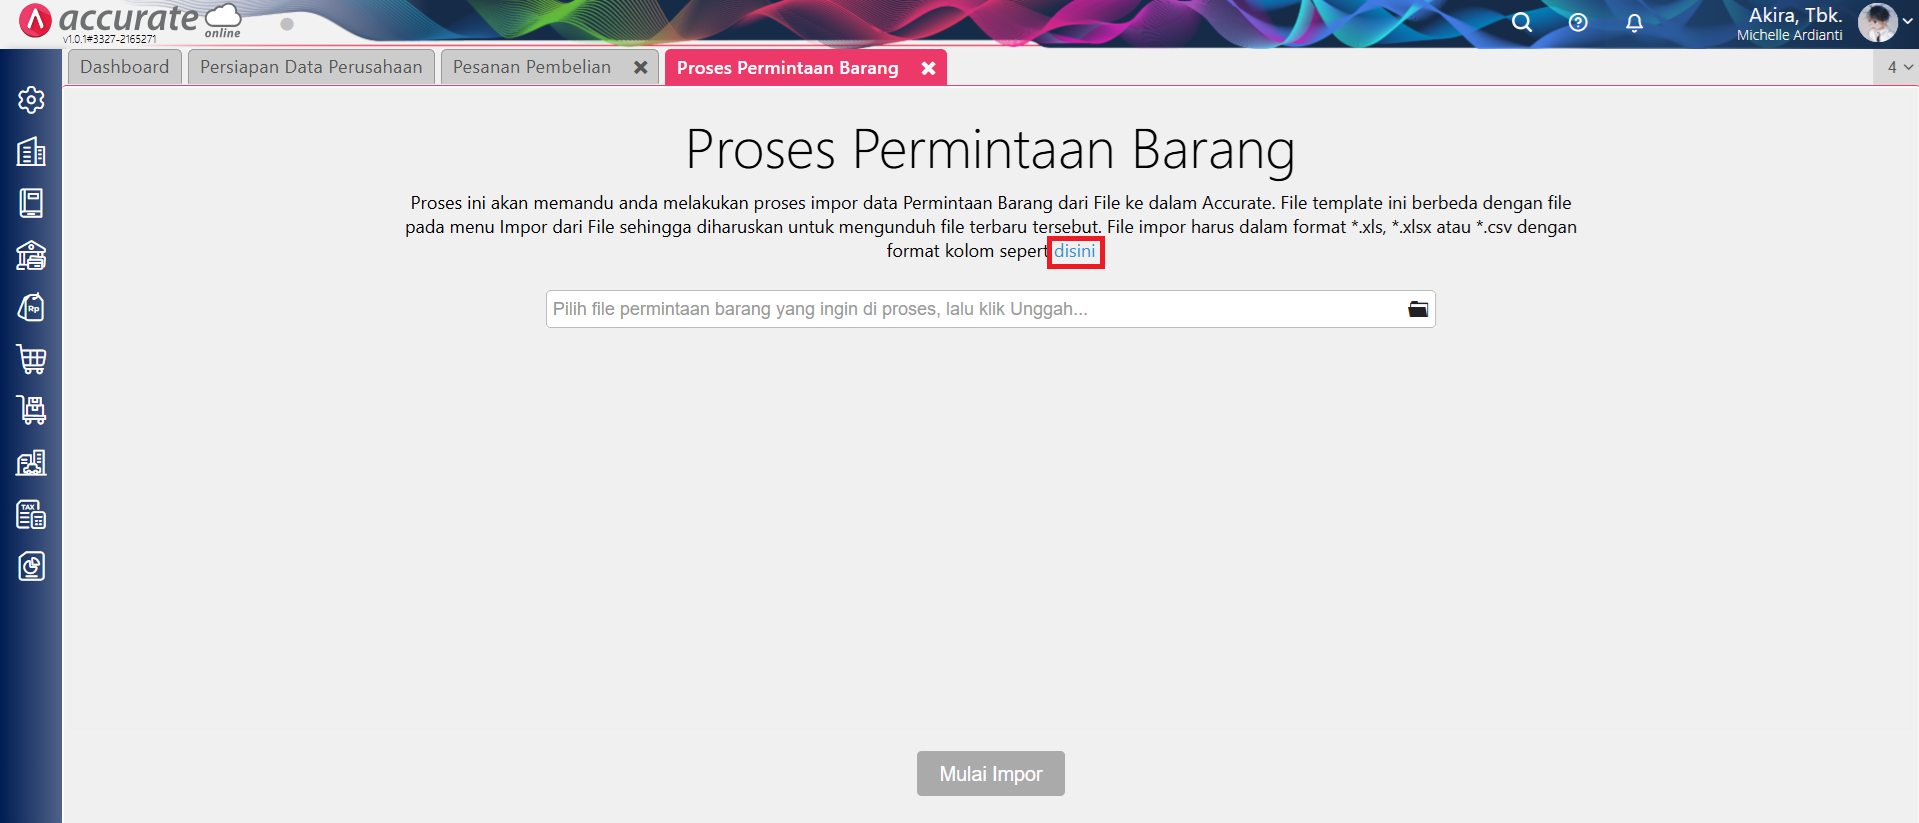Browse files with the folder icon
This screenshot has height=823, width=1919.
pos(1417,309)
